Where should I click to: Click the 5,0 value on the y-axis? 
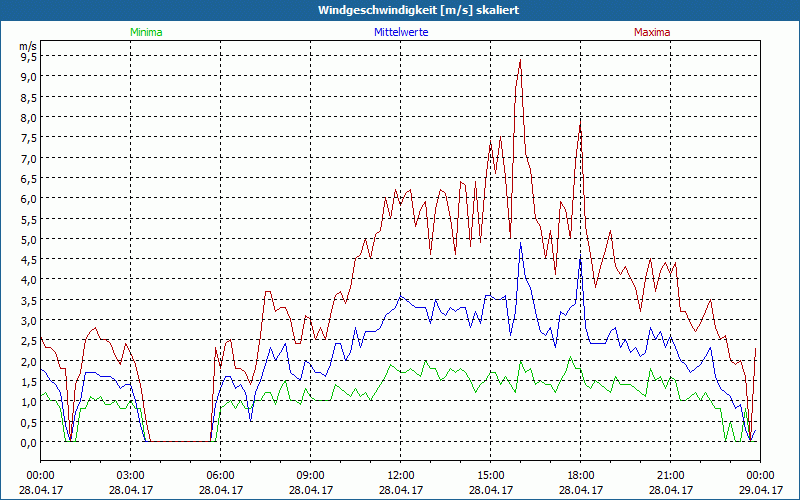(x=29, y=239)
